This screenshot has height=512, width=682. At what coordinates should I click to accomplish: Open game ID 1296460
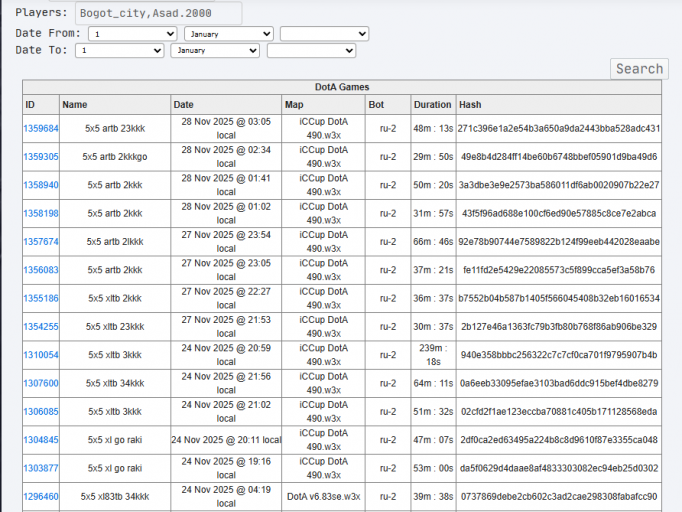coord(41,496)
